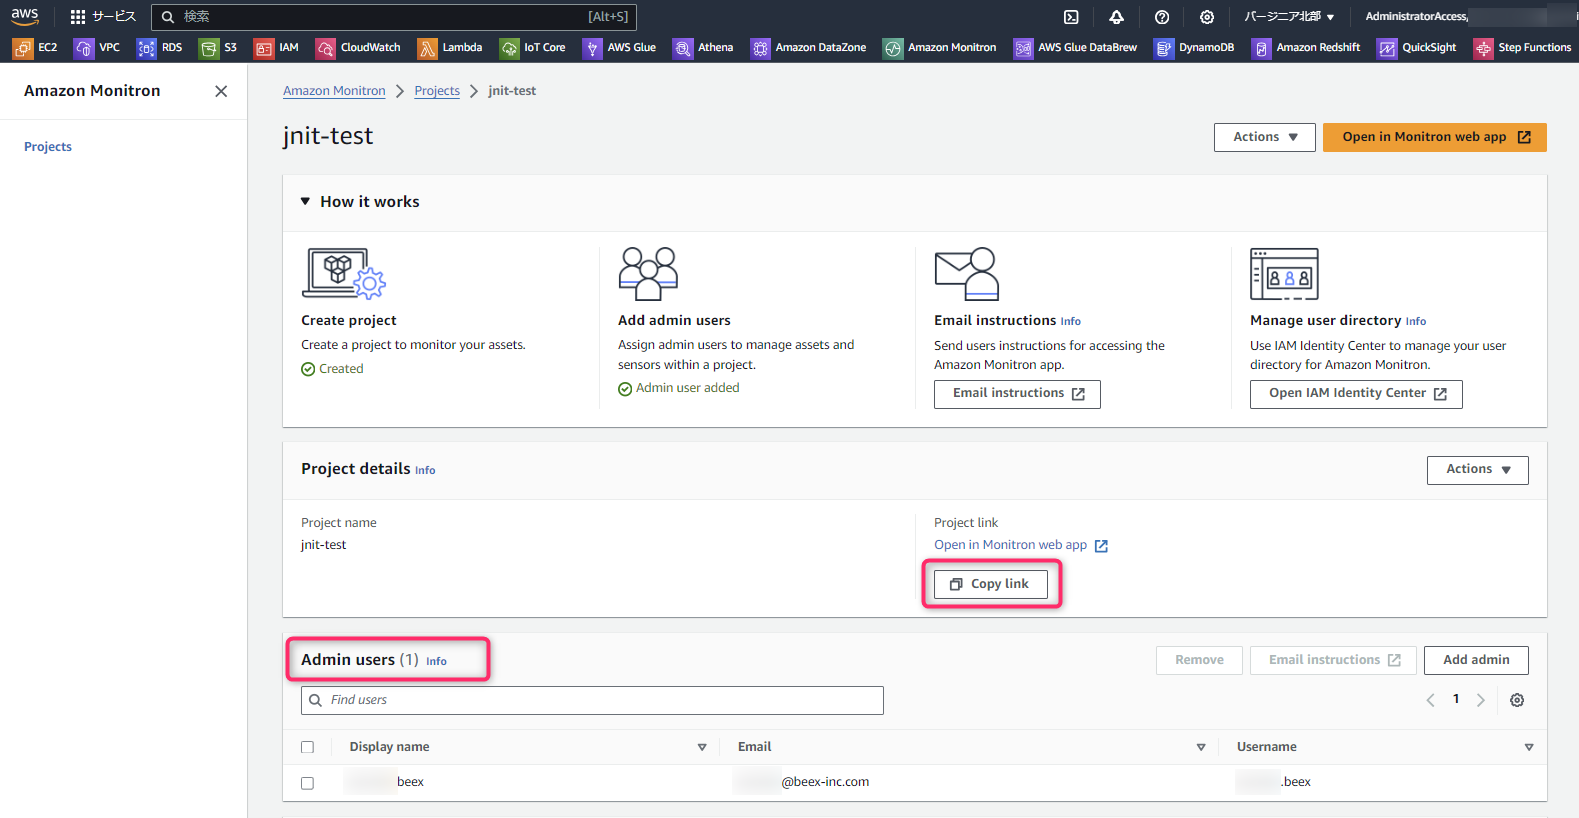This screenshot has width=1579, height=818.
Task: Focus the Find users search field
Action: click(592, 700)
